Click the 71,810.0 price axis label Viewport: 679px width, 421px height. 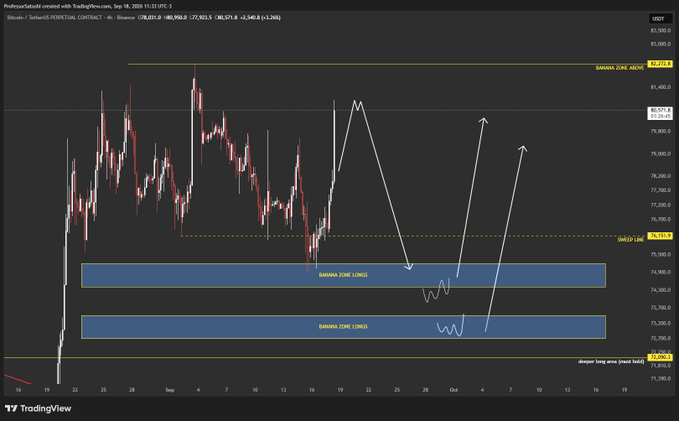coord(660,366)
